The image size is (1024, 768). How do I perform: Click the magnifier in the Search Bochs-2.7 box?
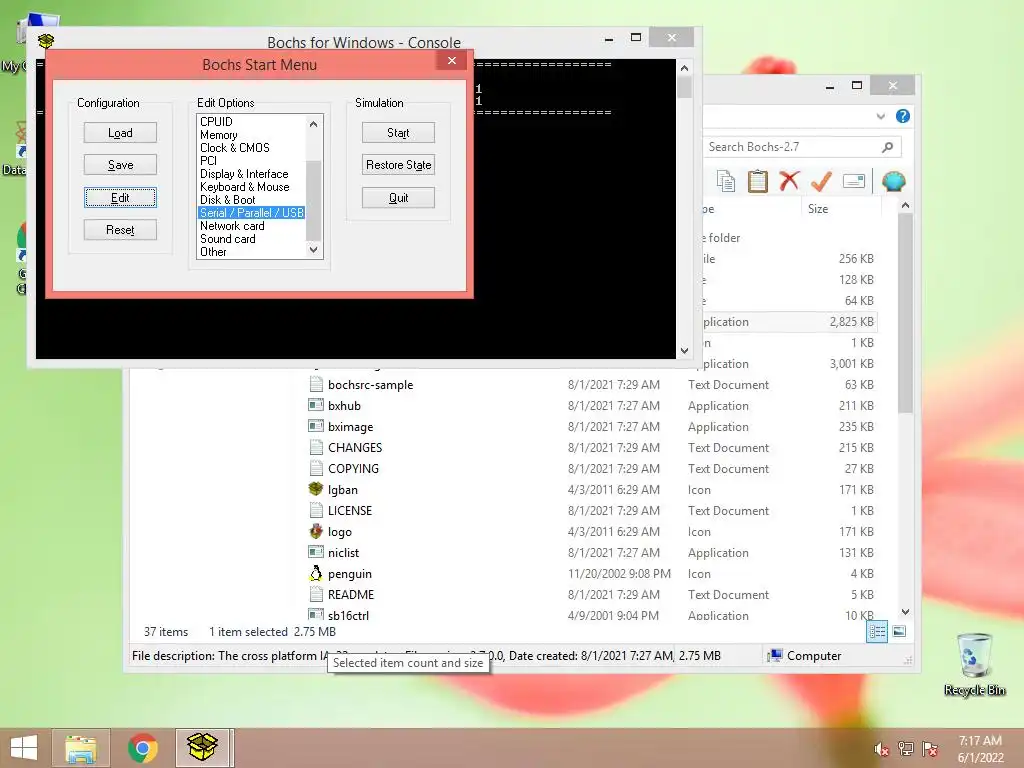pyautogui.click(x=887, y=147)
